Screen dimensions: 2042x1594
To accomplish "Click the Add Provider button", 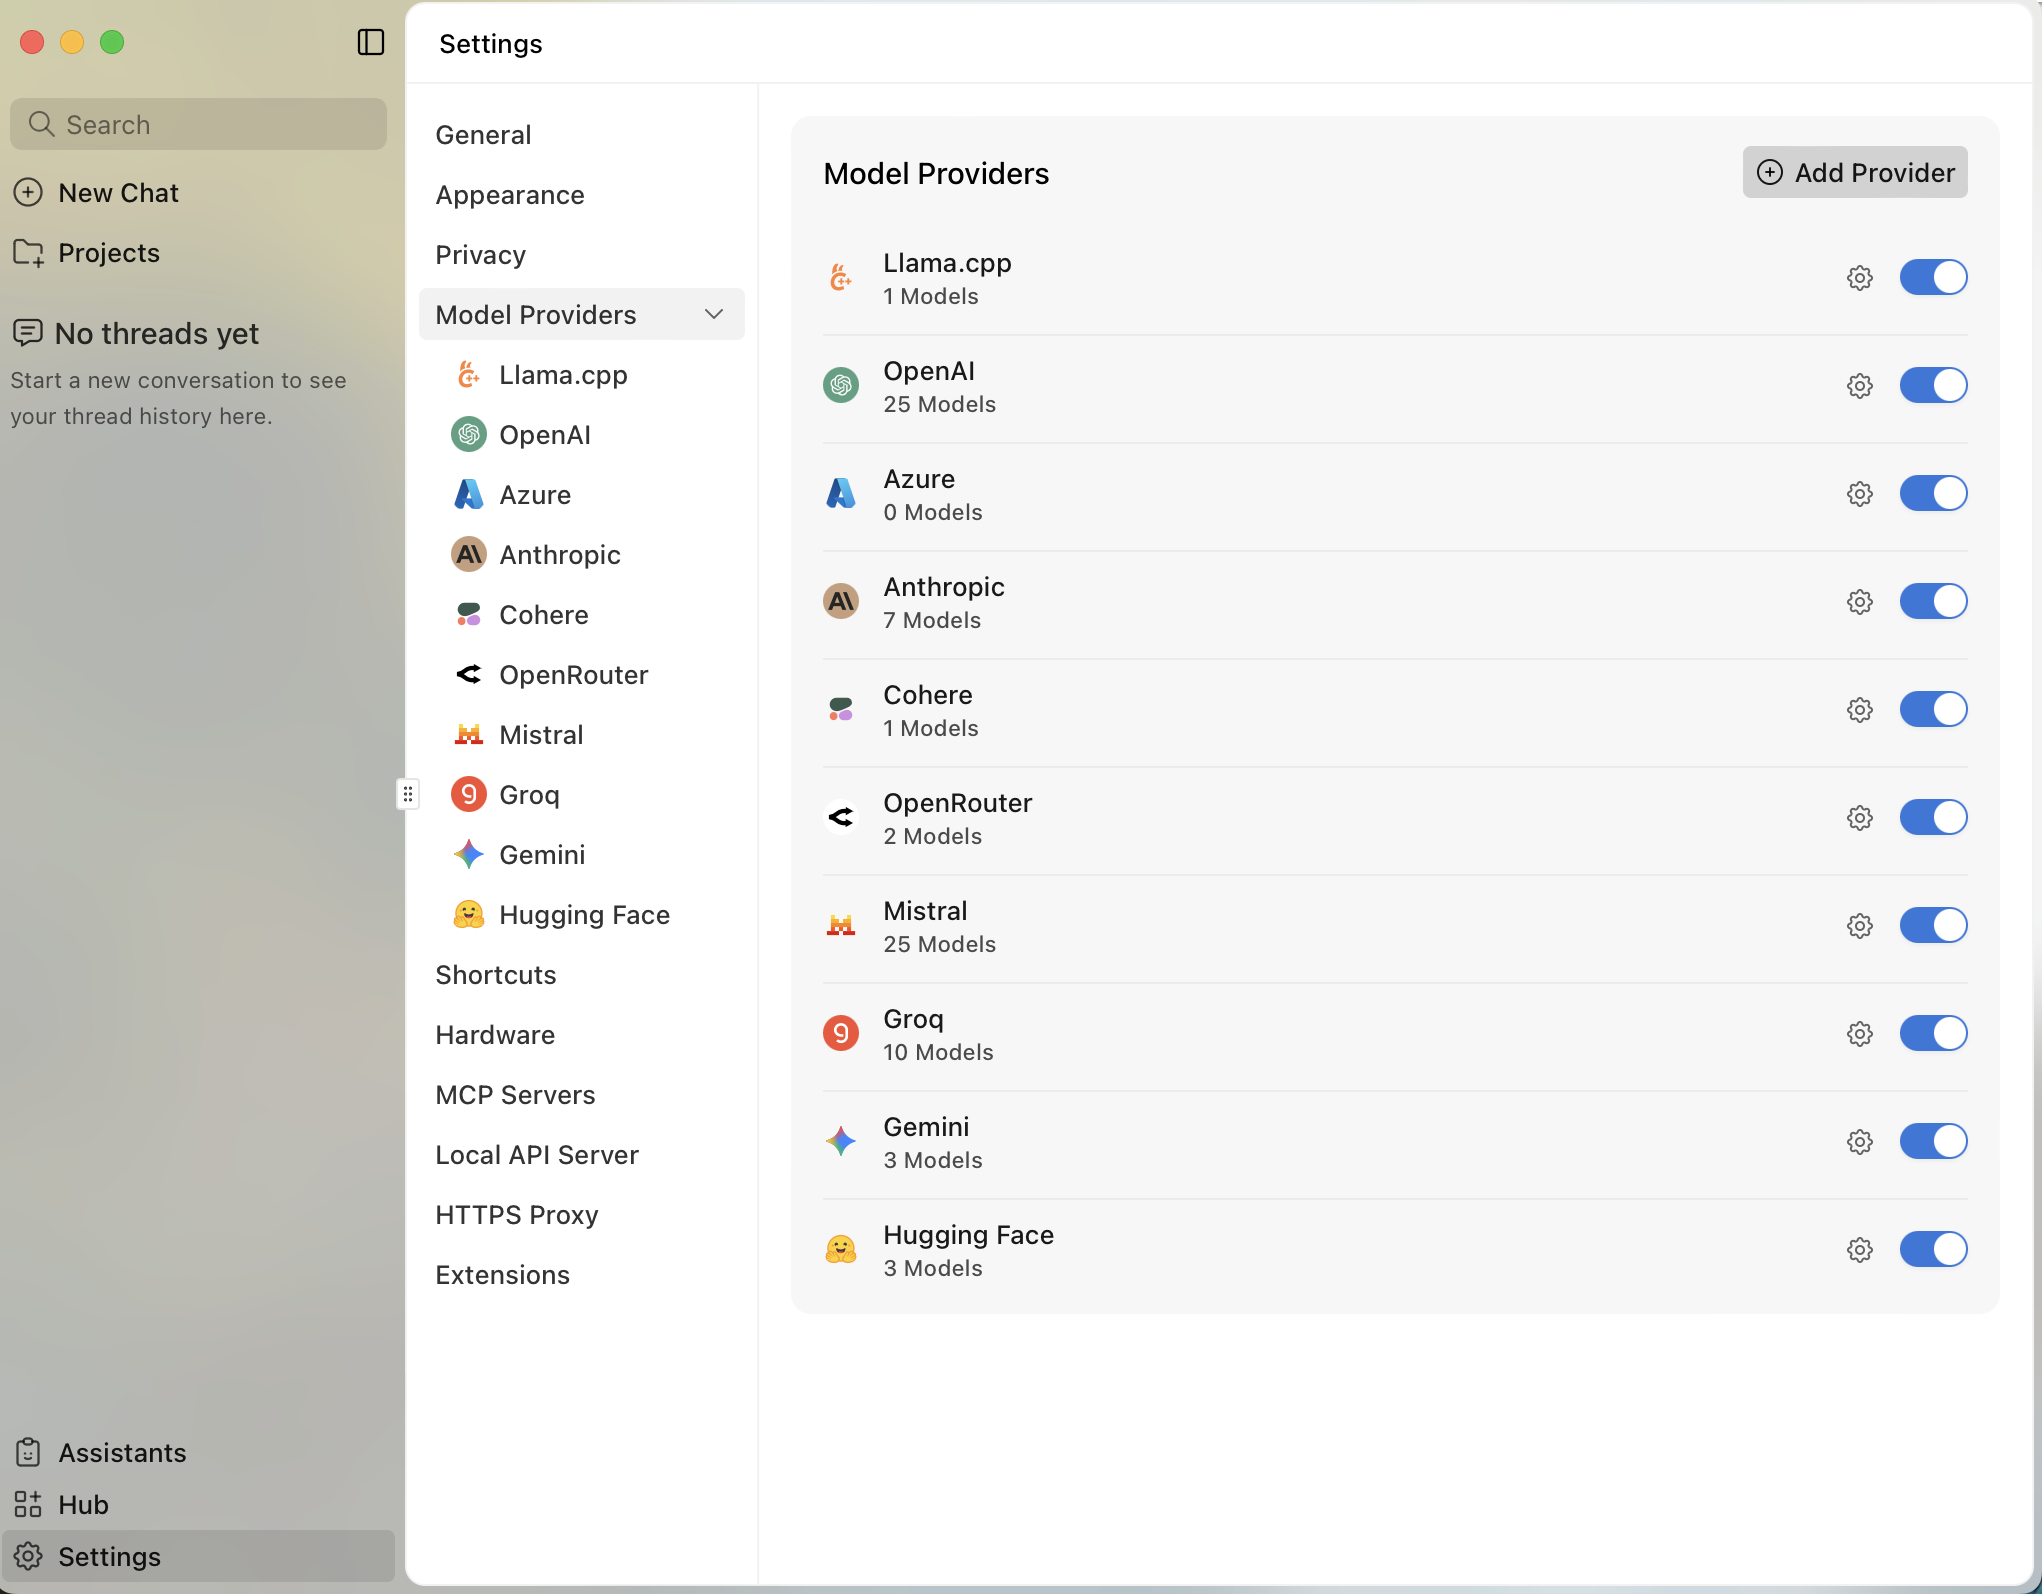I will click(x=1855, y=172).
